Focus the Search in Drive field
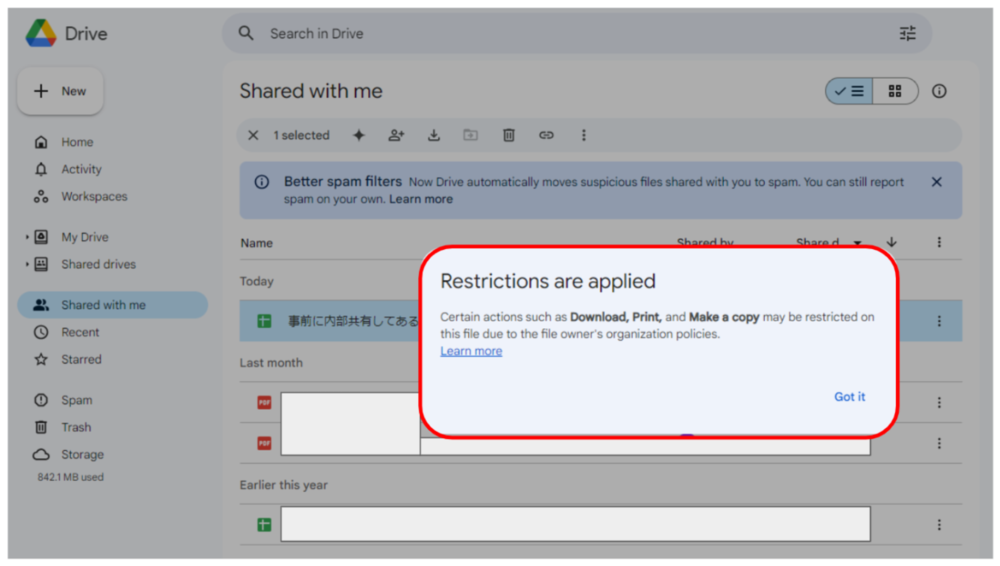 coord(577,33)
